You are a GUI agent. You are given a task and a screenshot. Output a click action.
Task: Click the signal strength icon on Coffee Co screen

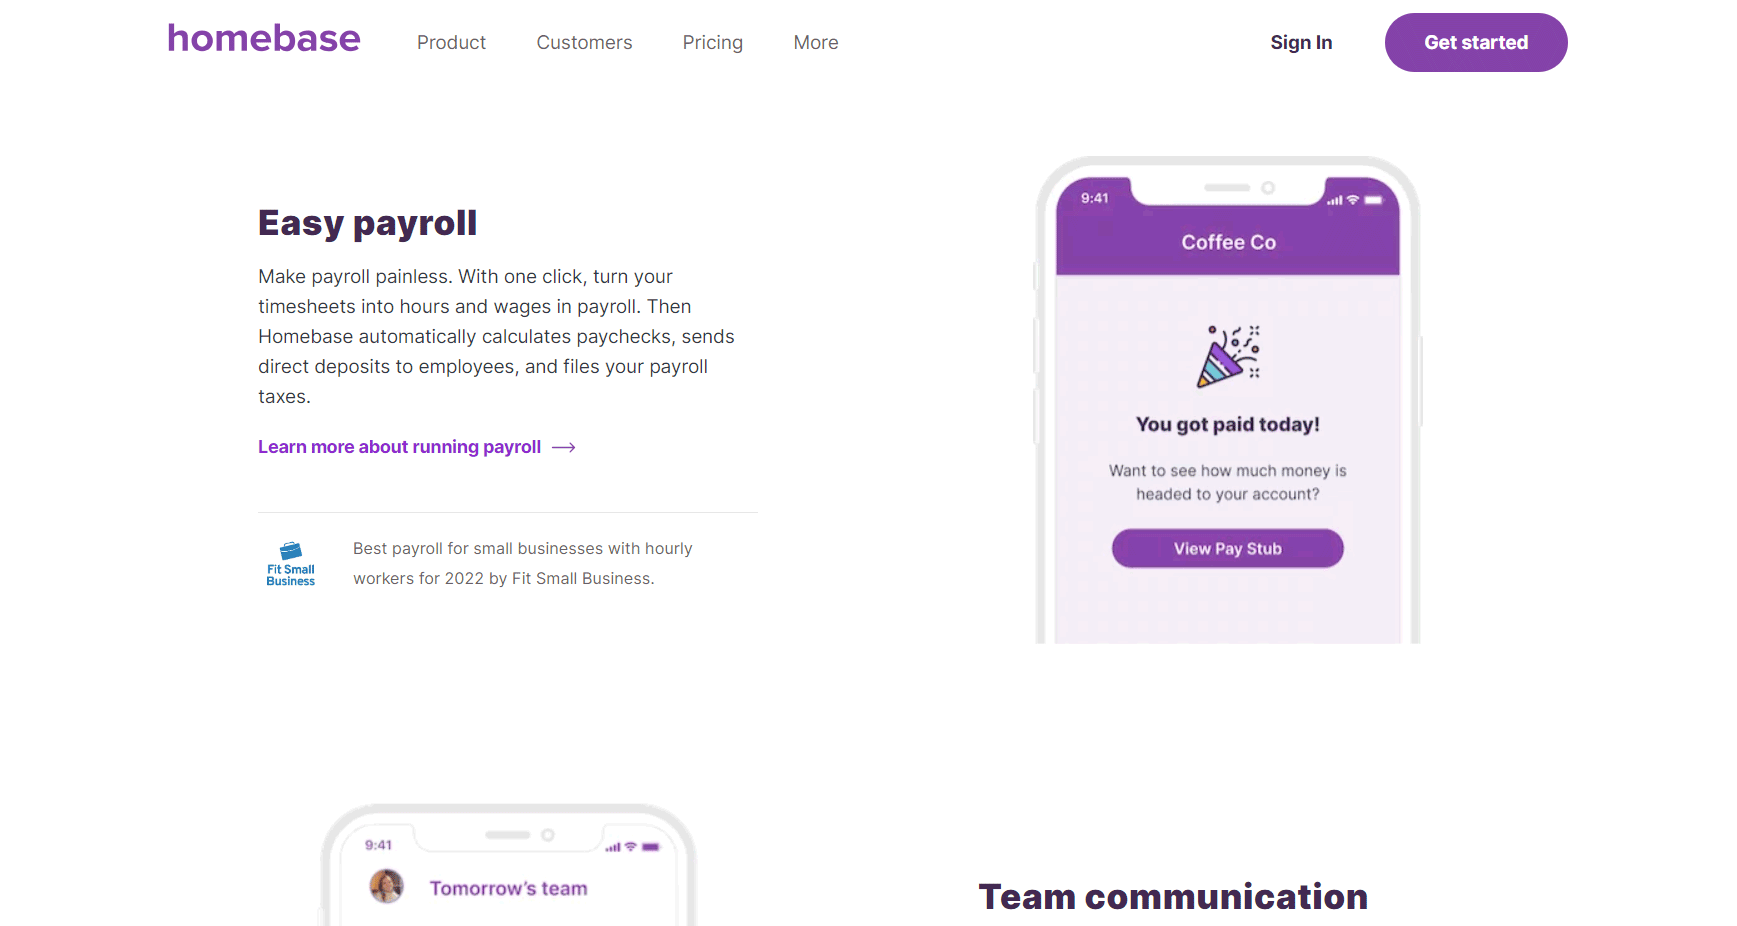point(1334,199)
